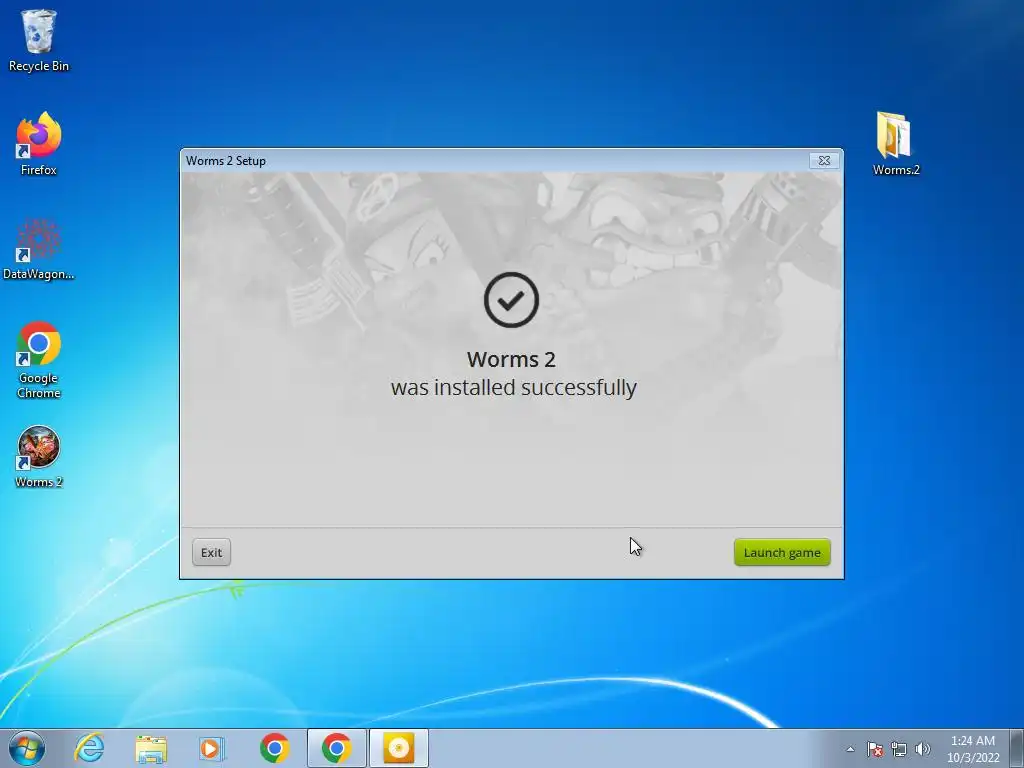Open the Action Center flag icon
Image resolution: width=1024 pixels, height=768 pixels.
pos(874,749)
